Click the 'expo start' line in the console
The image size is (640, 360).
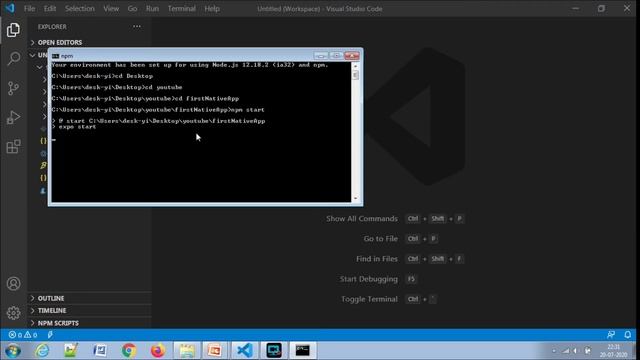click(x=74, y=127)
